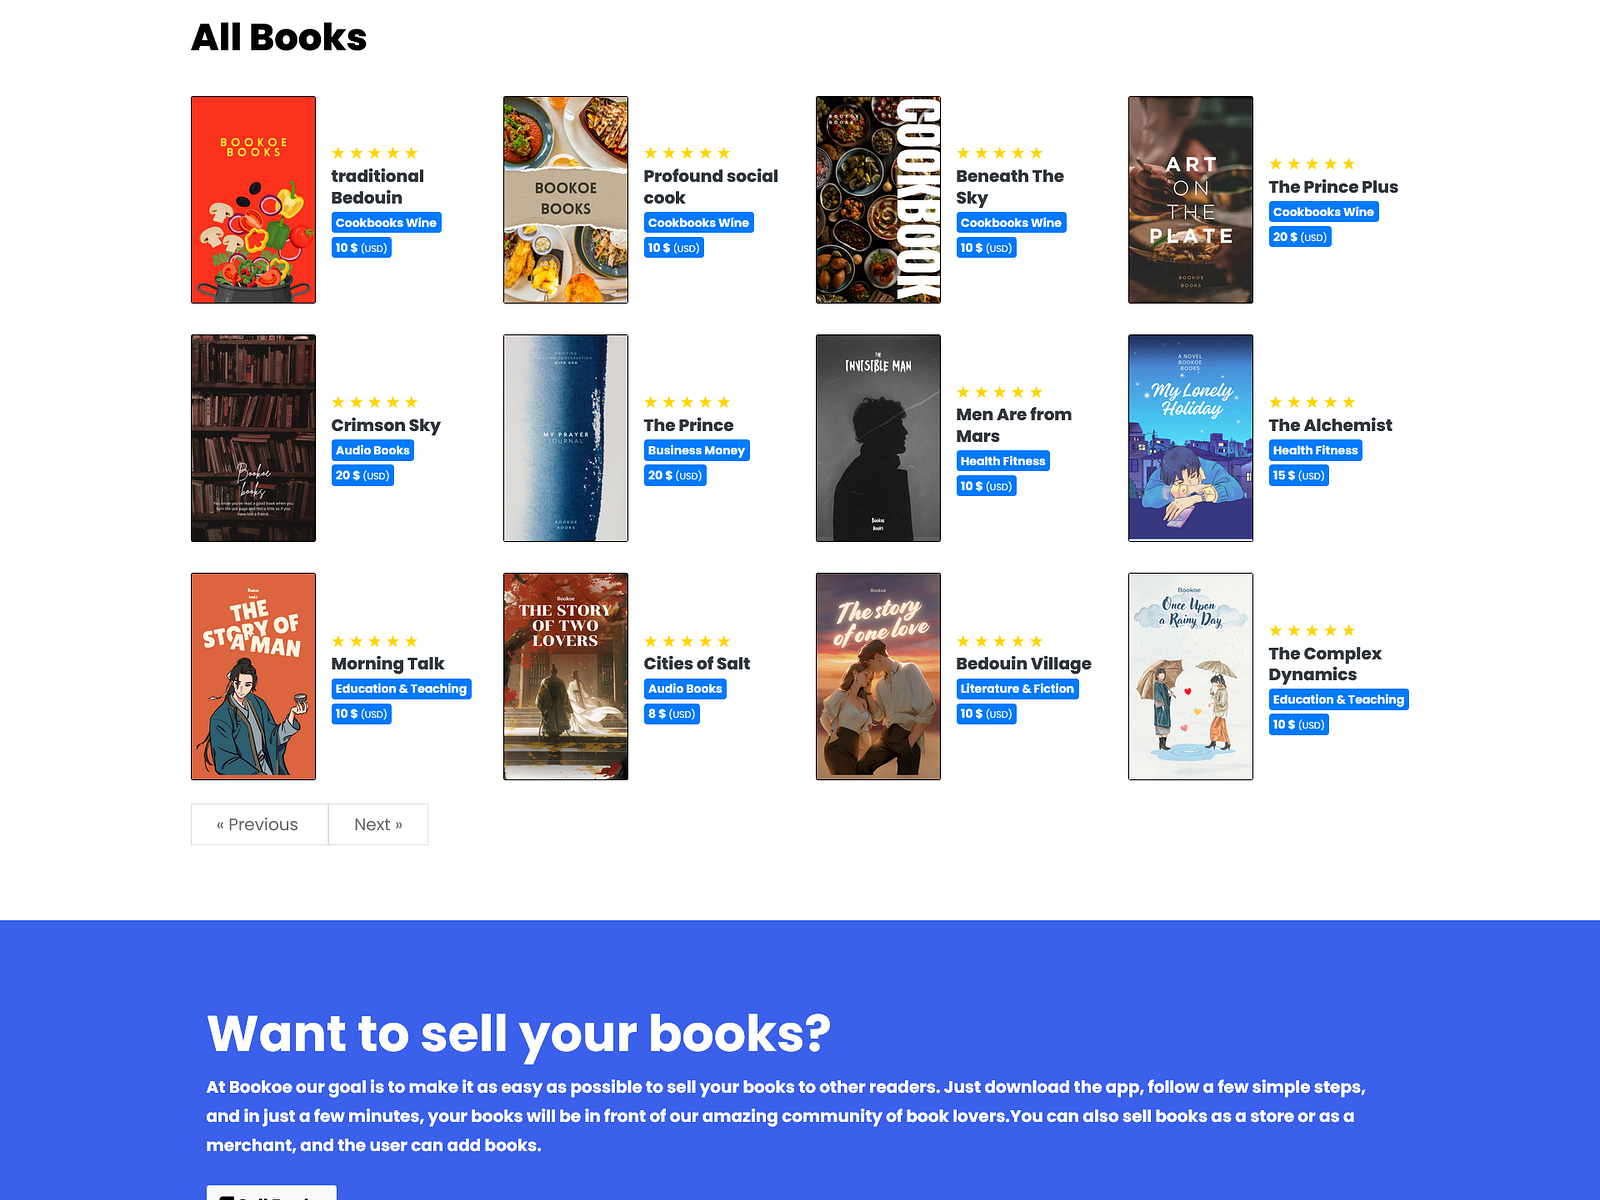The height and width of the screenshot is (1200, 1600).
Task: Click the Health Fitness tag under The Alchemist
Action: [x=1315, y=450]
